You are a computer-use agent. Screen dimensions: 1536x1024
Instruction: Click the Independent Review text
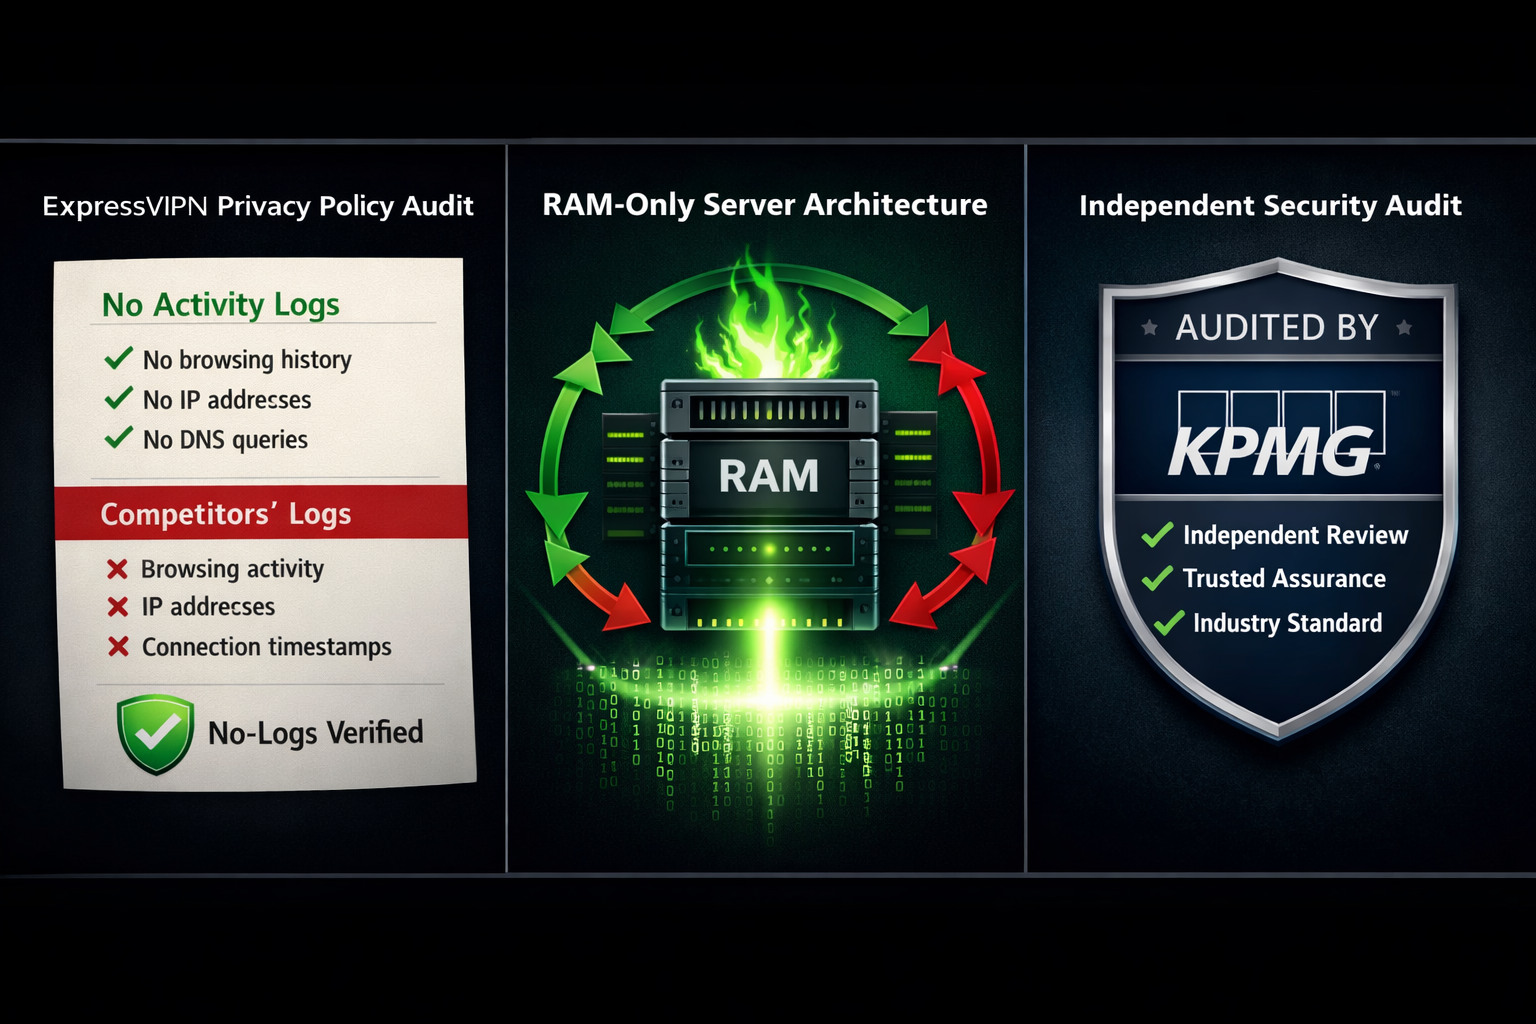[1295, 536]
